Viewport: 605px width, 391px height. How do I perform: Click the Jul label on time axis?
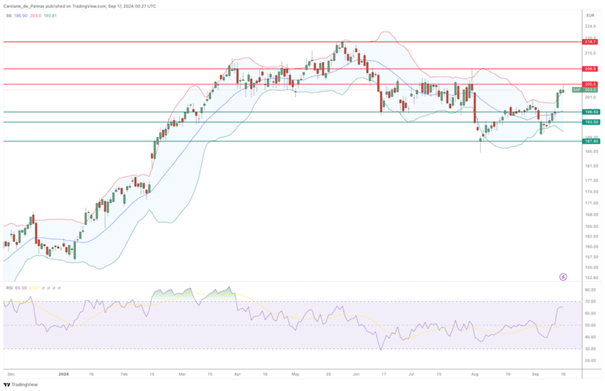click(x=411, y=374)
